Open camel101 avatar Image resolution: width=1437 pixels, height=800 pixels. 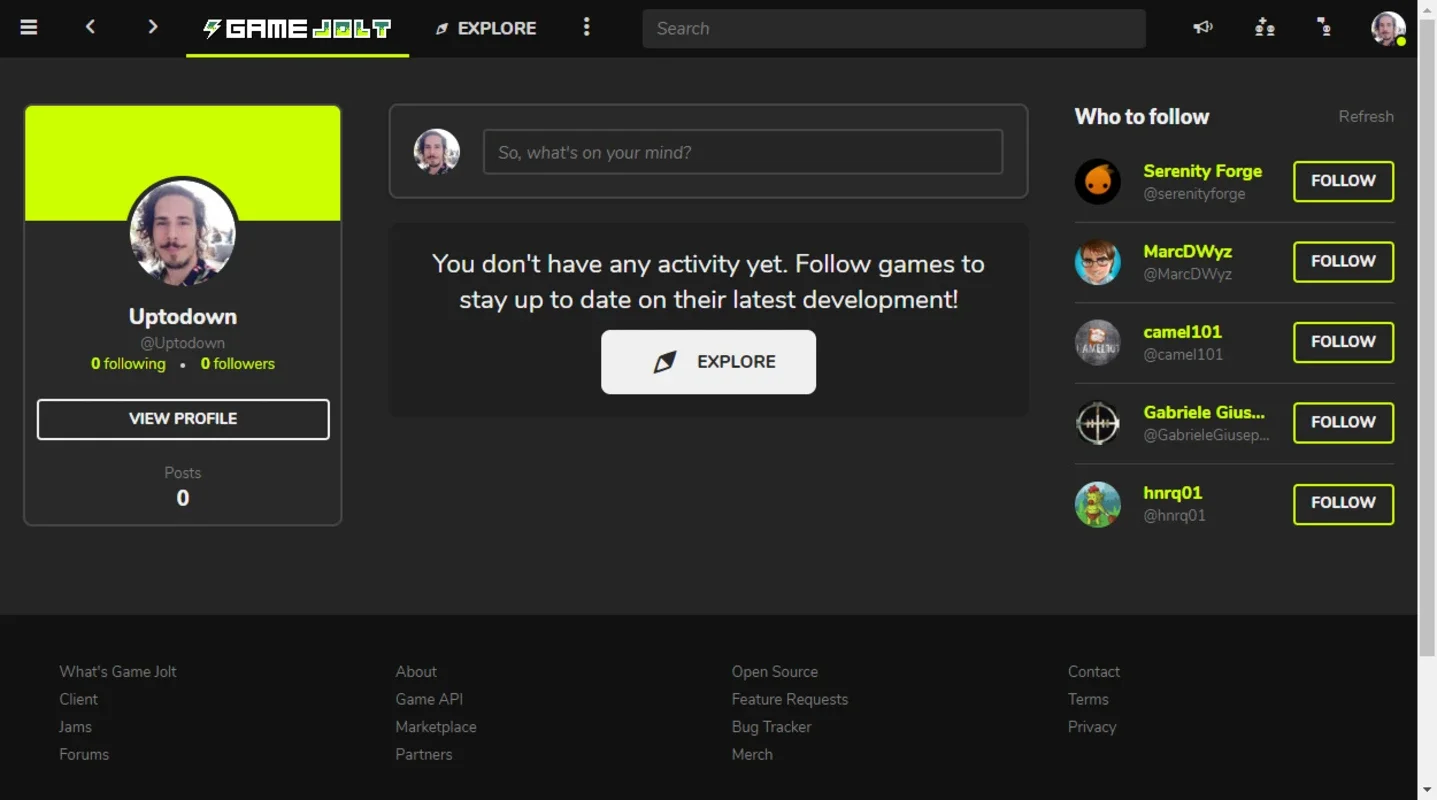point(1098,342)
